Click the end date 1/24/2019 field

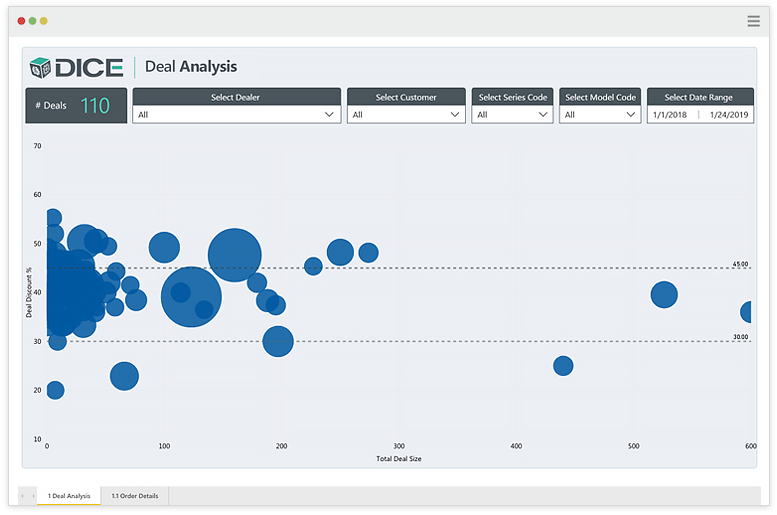[x=728, y=115]
